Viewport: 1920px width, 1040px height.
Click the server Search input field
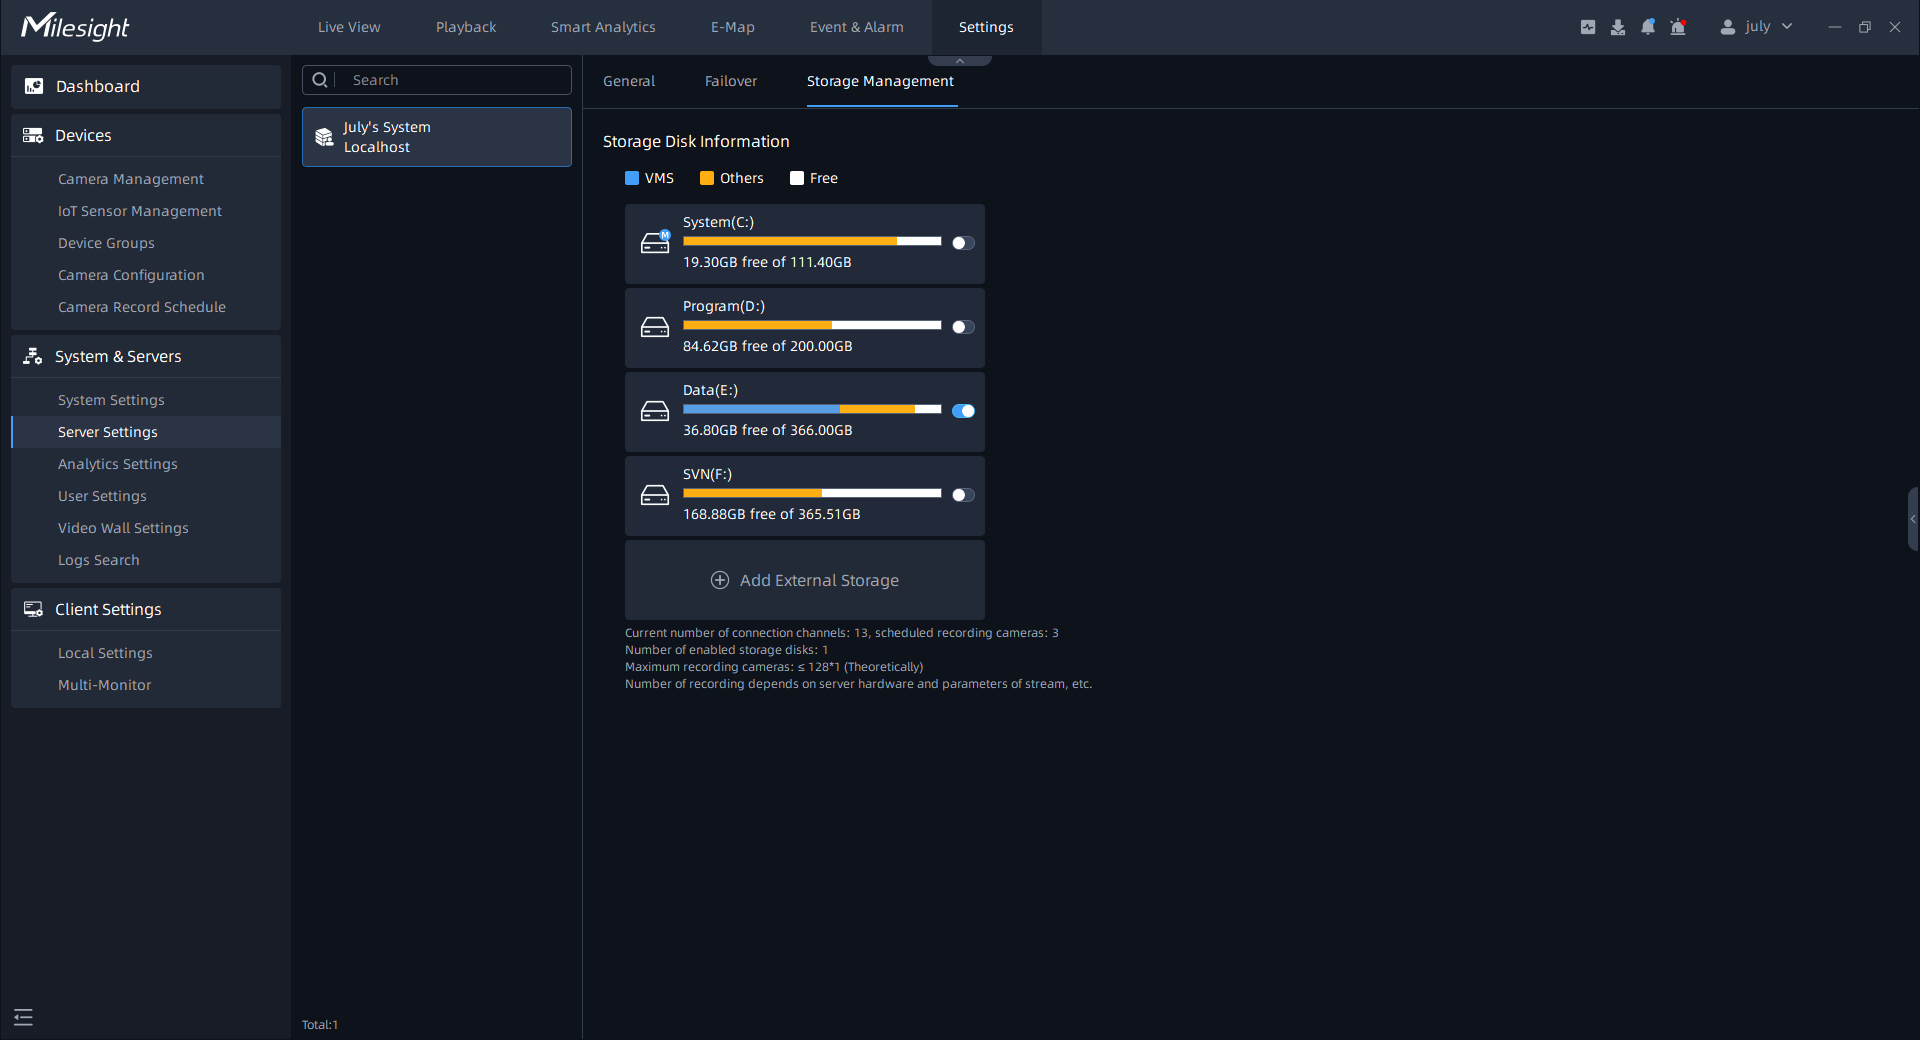(x=455, y=80)
